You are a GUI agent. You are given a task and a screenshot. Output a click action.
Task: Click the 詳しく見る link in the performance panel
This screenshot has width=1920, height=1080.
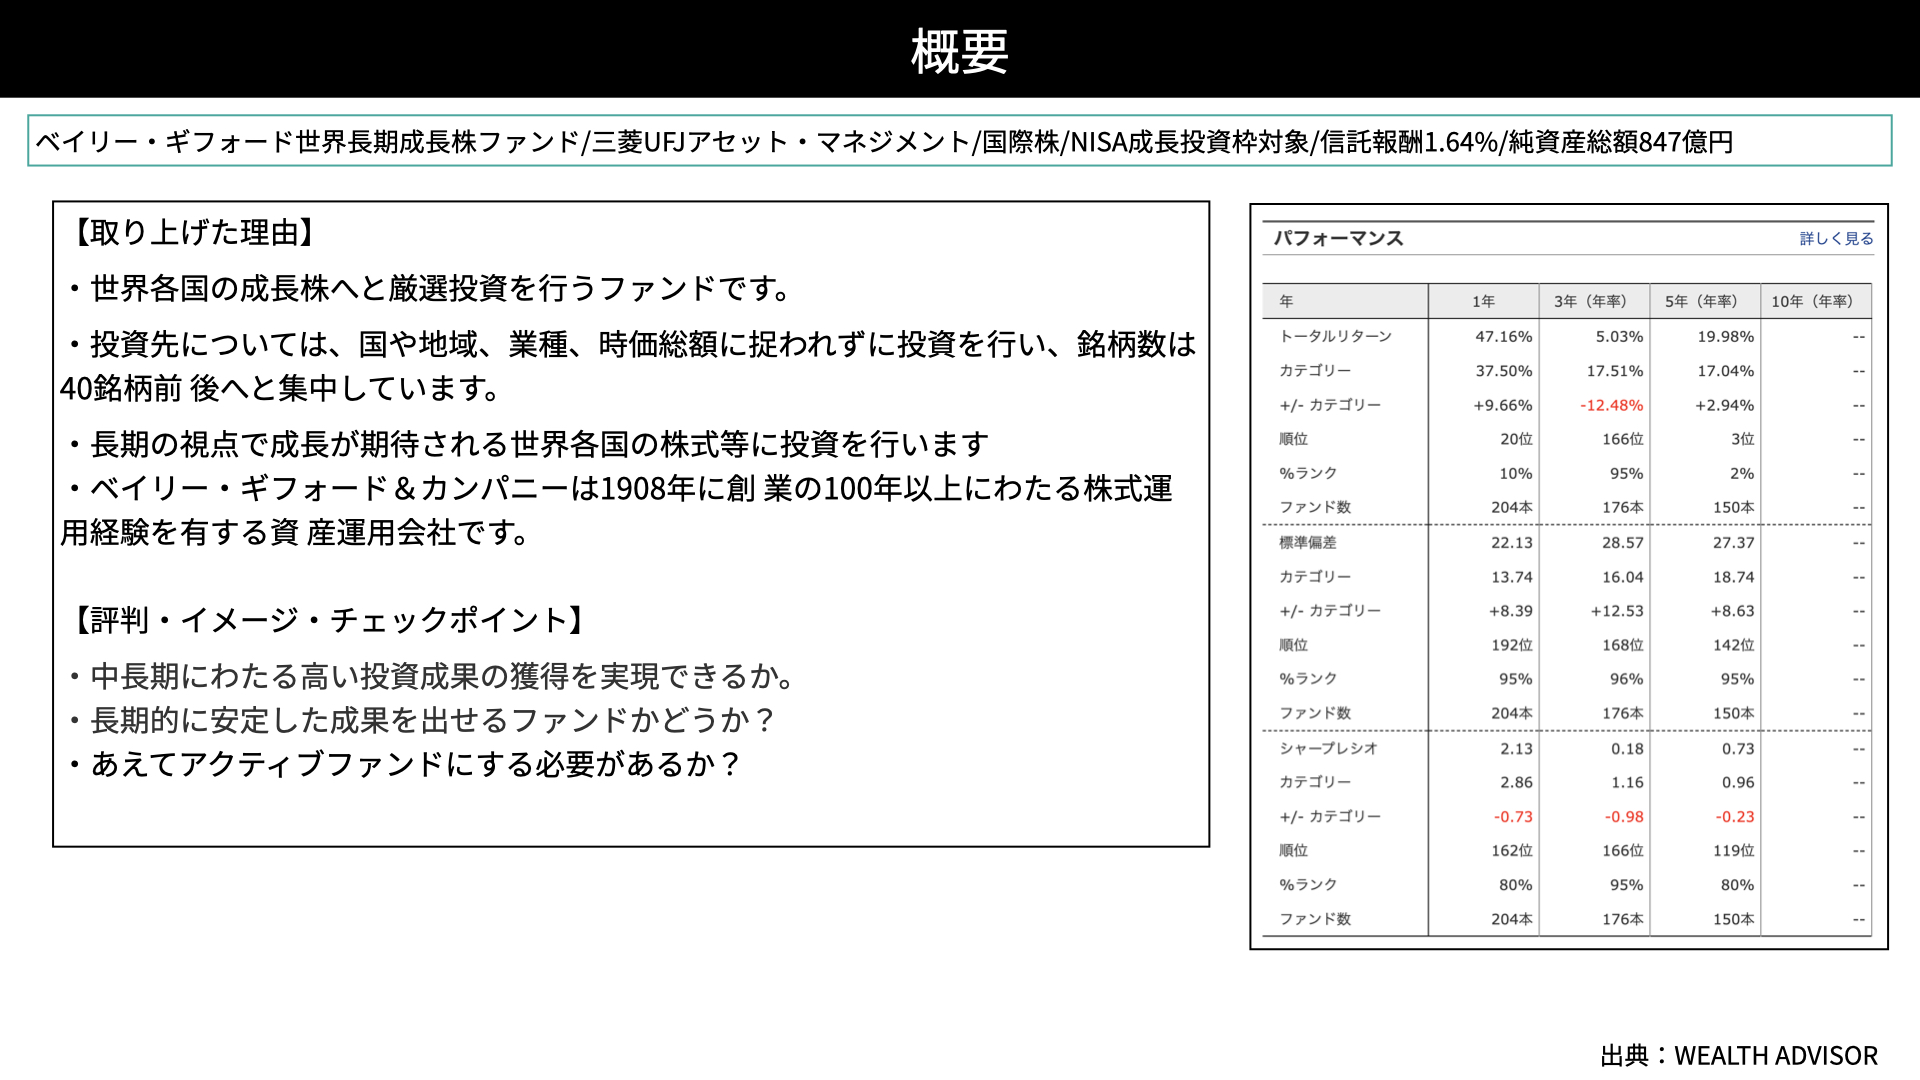(1836, 238)
